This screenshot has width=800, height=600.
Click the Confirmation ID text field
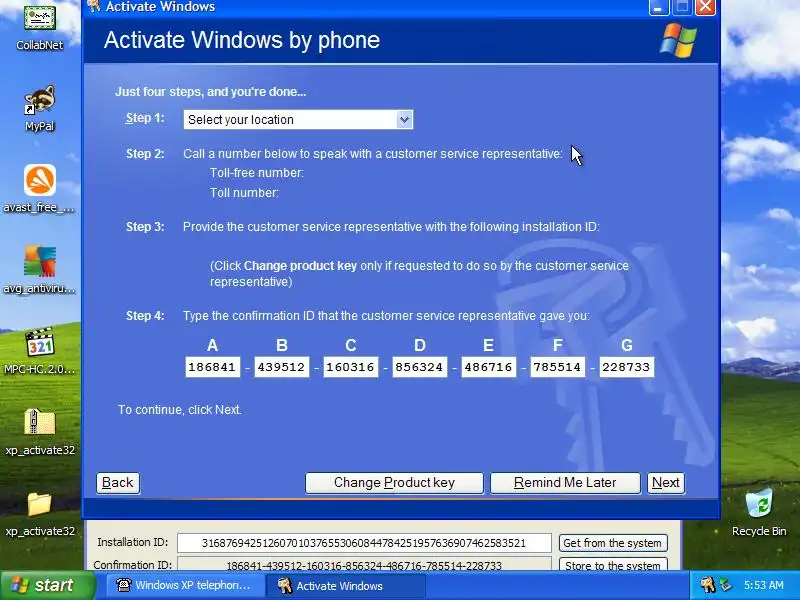[x=364, y=565]
